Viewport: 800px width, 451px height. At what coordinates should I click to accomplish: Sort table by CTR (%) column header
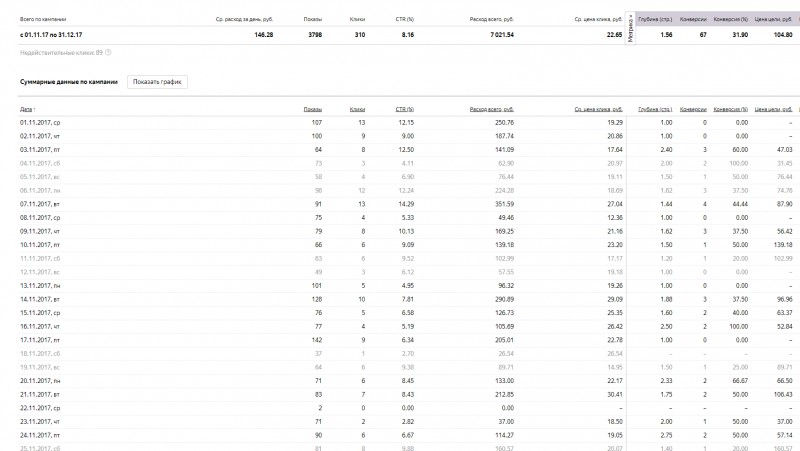(x=405, y=109)
